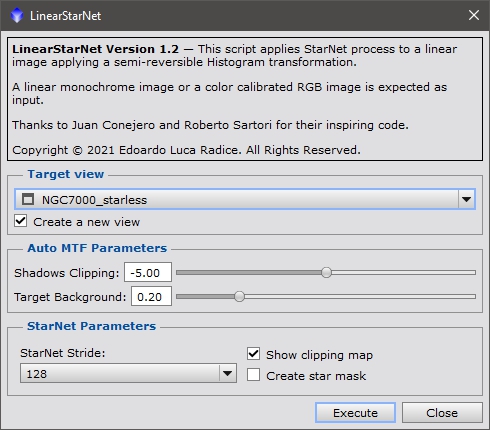Click the Target Background value field
Image resolution: width=490 pixels, height=430 pixels.
[x=151, y=296]
